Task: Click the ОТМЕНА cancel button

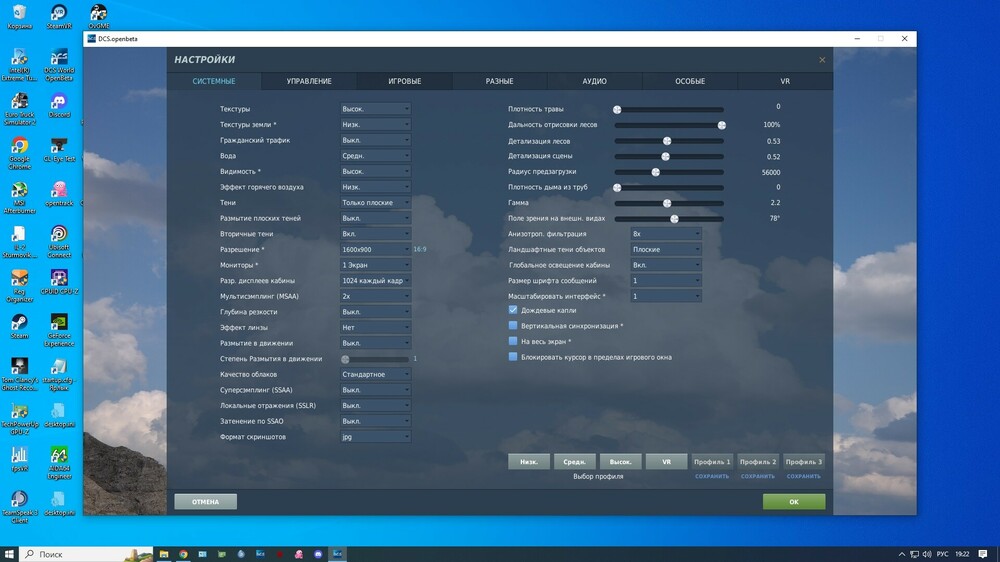Action: click(x=205, y=501)
